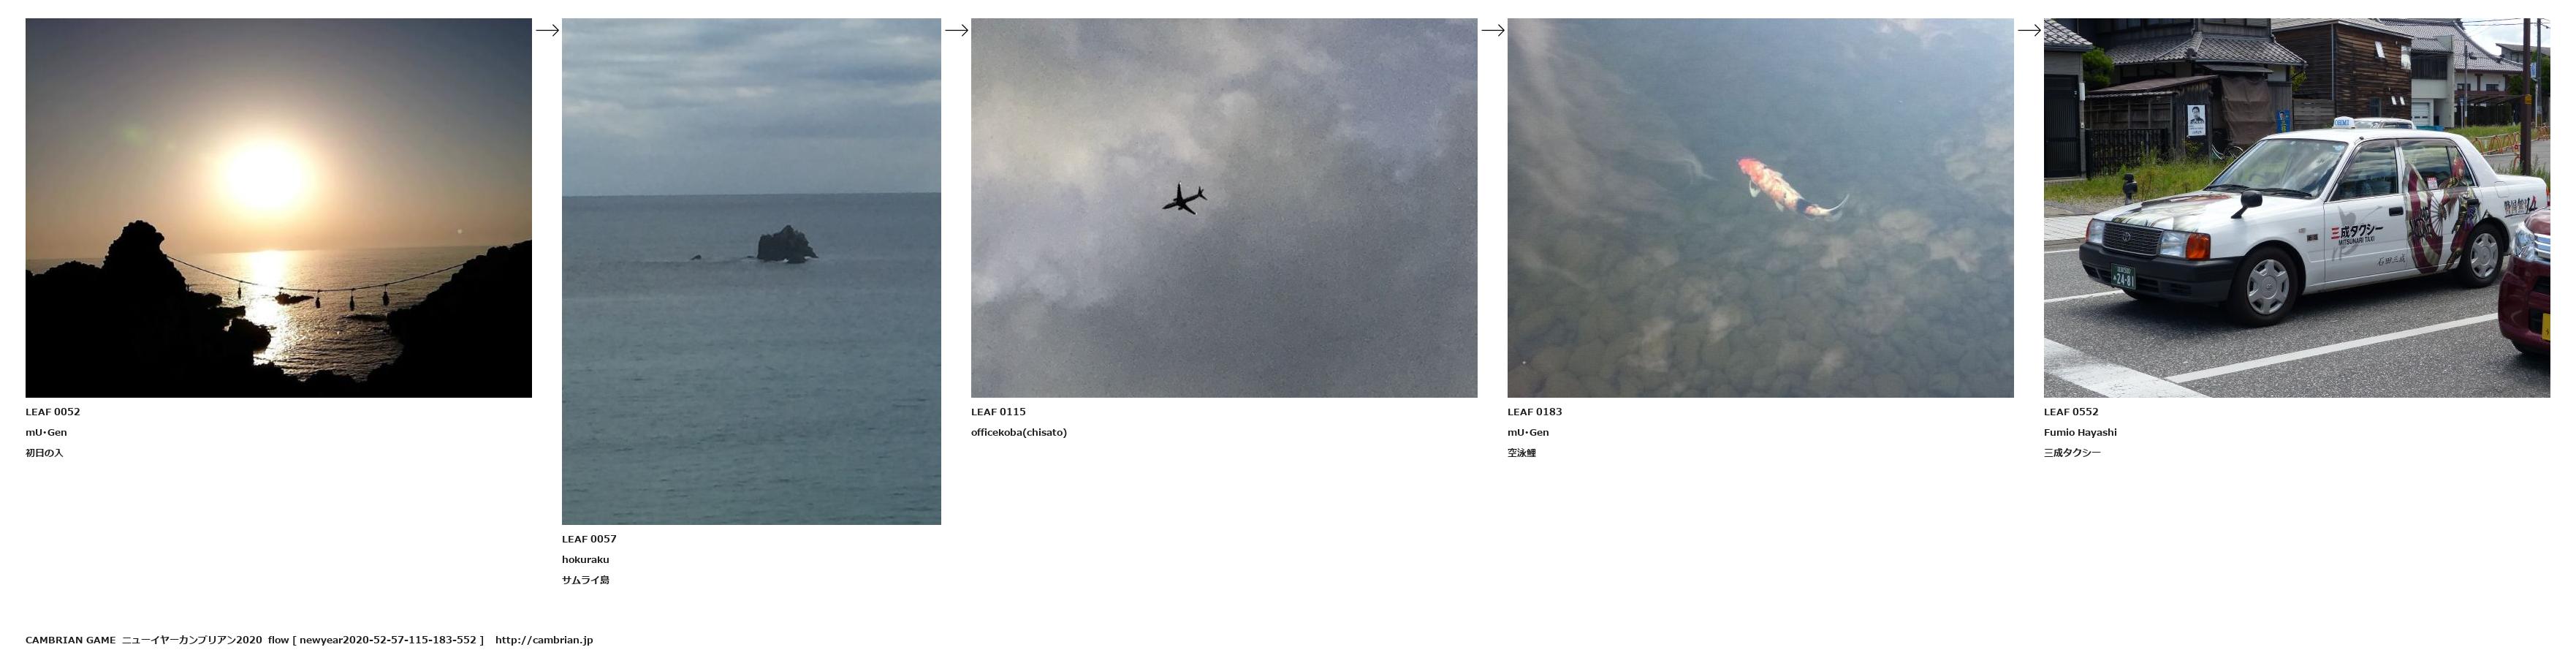This screenshot has height=658, width=2576.
Task: Select author Fumio Hayashi
Action: click(2080, 433)
